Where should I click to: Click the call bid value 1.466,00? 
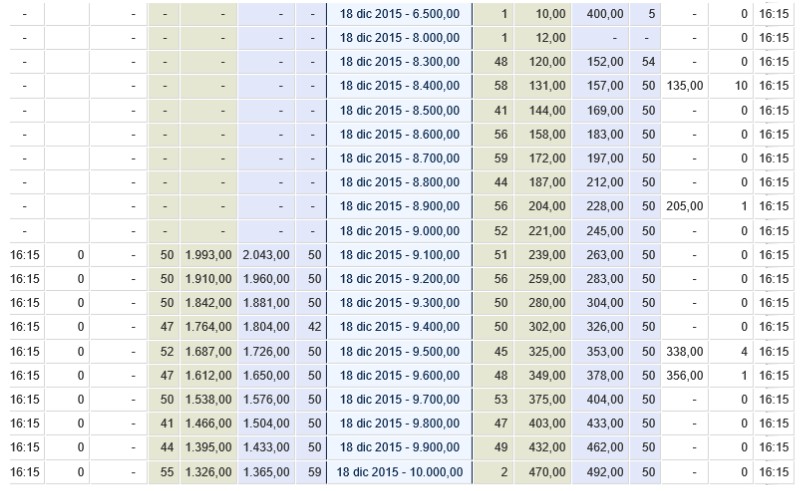pos(208,423)
